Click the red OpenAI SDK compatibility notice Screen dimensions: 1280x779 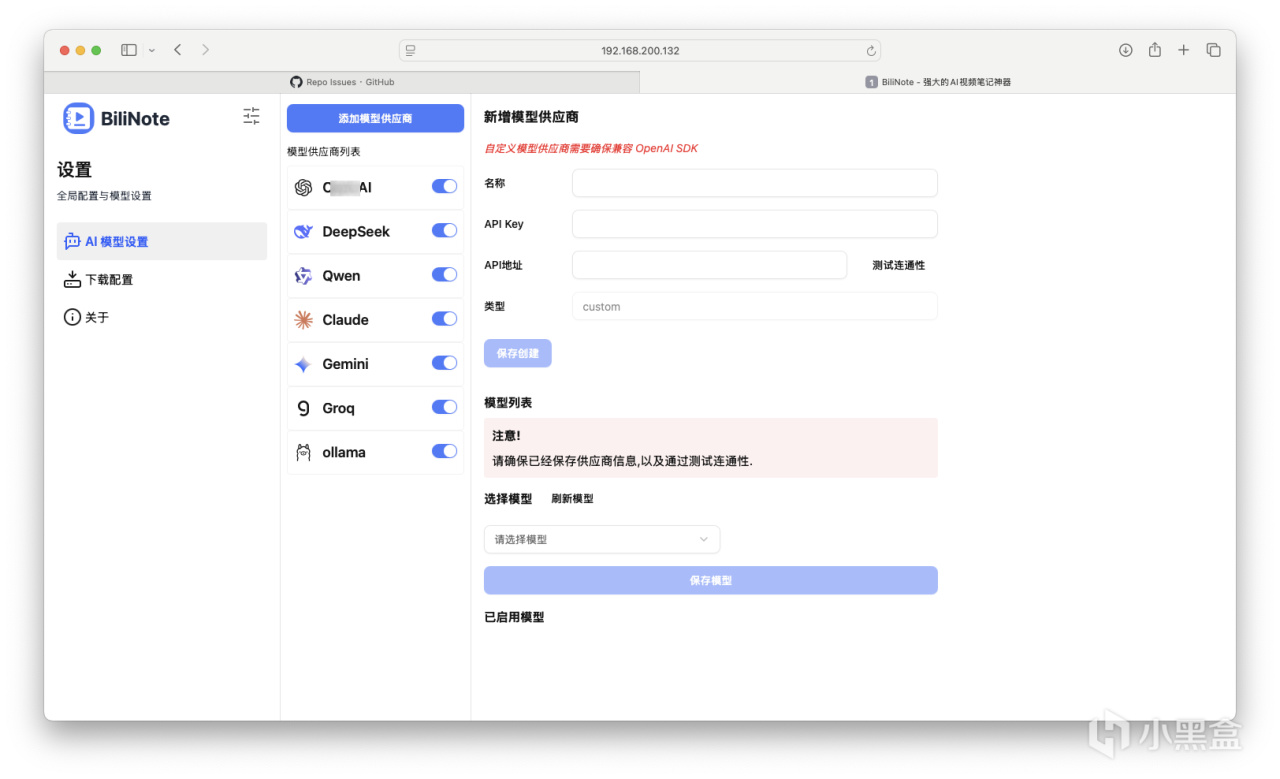(591, 148)
